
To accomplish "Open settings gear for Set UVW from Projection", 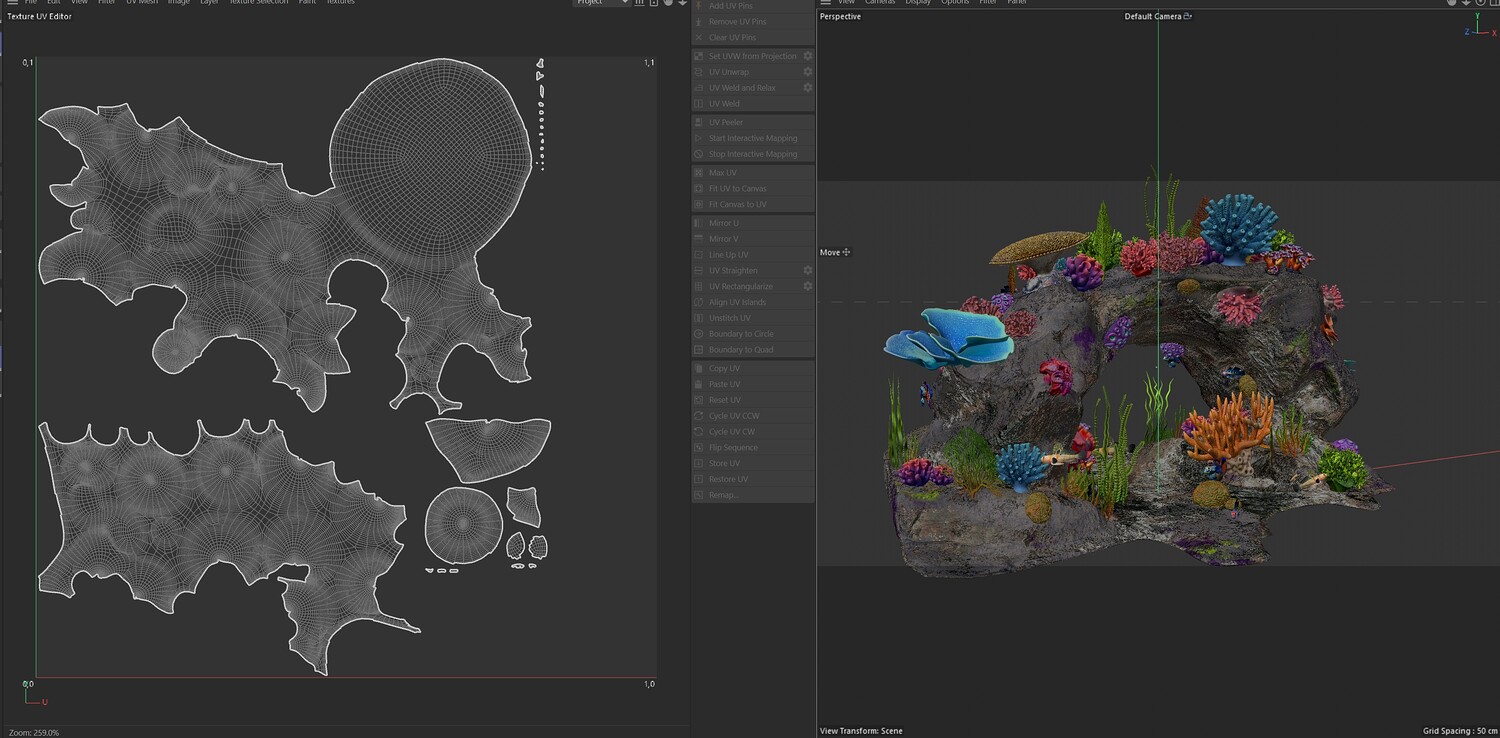I will click(x=808, y=56).
